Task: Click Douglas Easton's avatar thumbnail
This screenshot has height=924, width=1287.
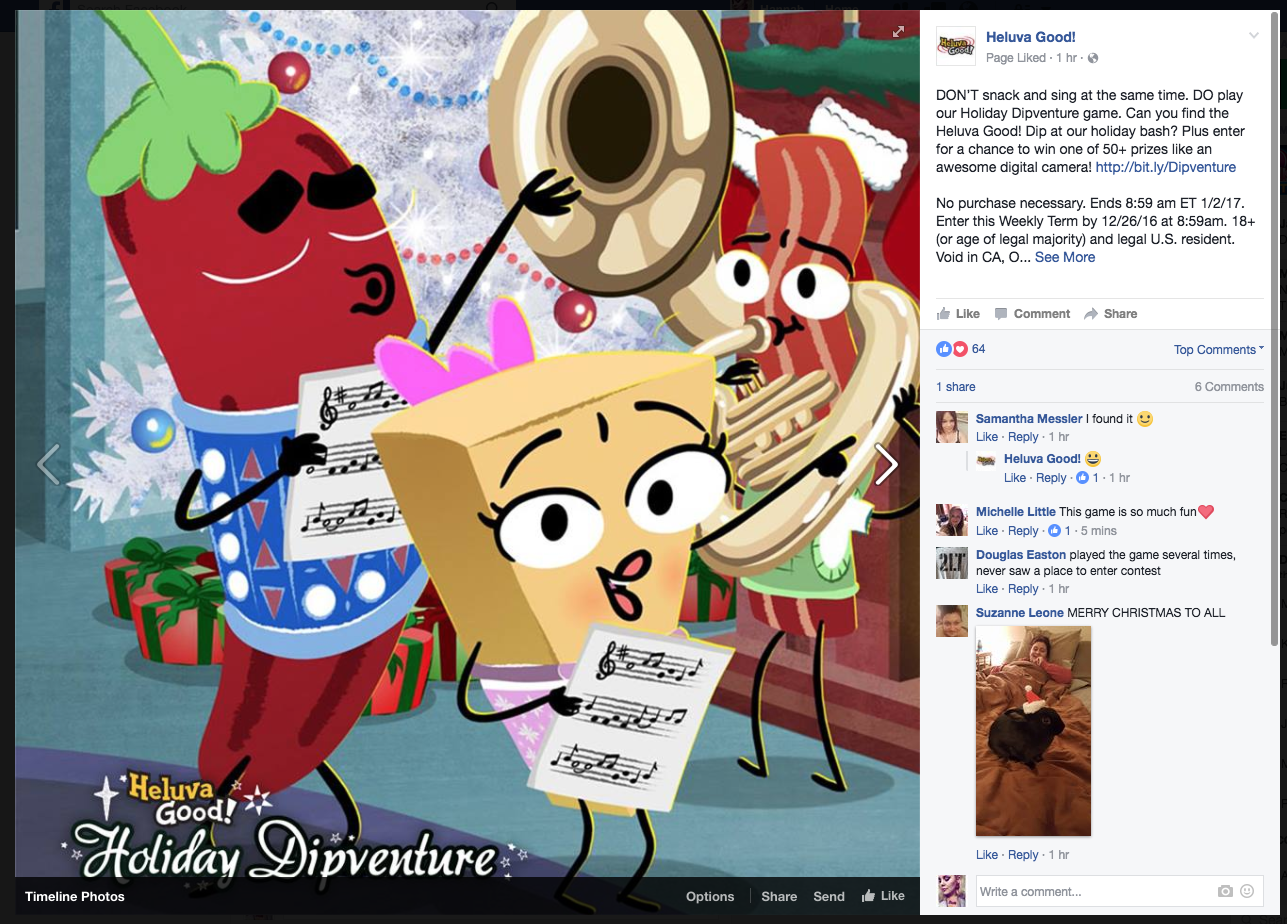Action: tap(952, 563)
